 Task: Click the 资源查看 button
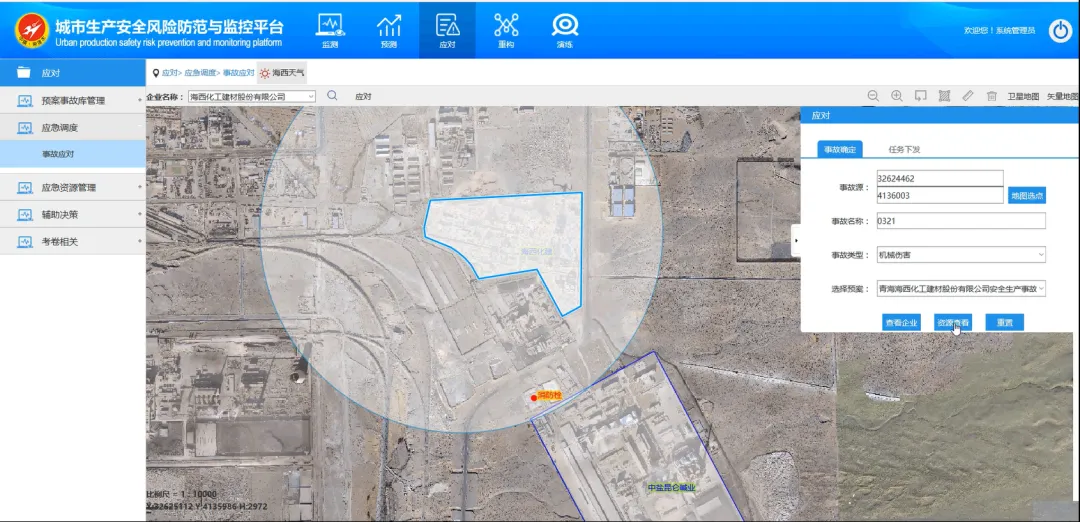(953, 322)
